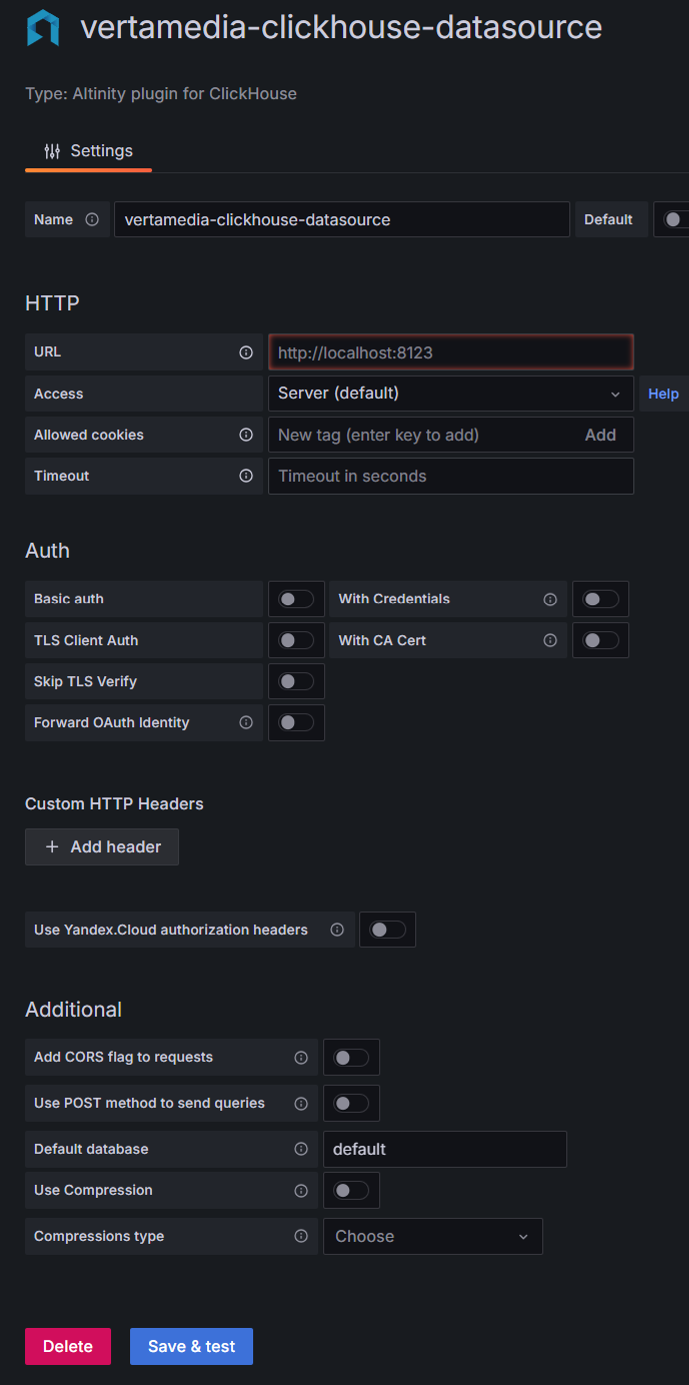Click Save & test
The height and width of the screenshot is (1385, 689).
pyautogui.click(x=191, y=1346)
